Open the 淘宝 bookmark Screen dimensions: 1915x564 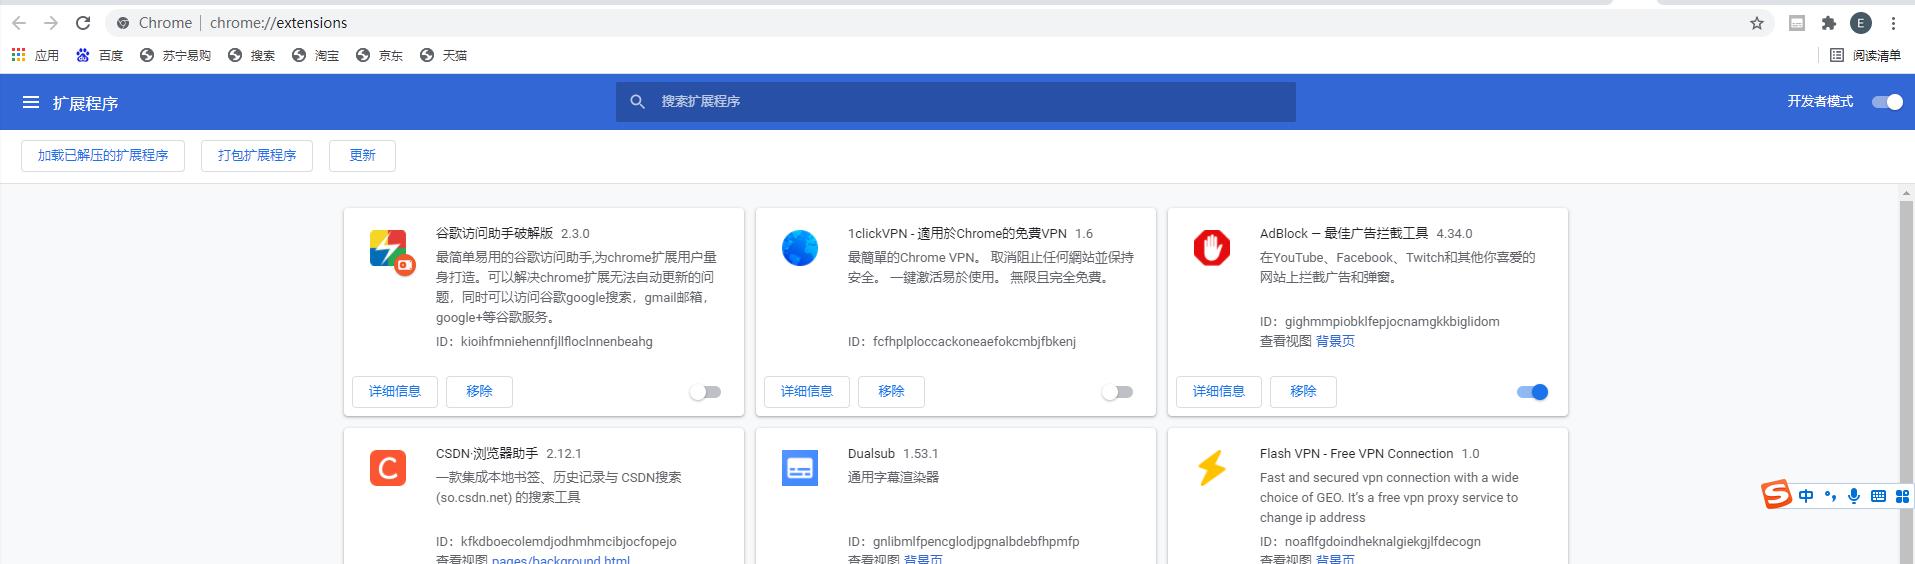pyautogui.click(x=315, y=55)
